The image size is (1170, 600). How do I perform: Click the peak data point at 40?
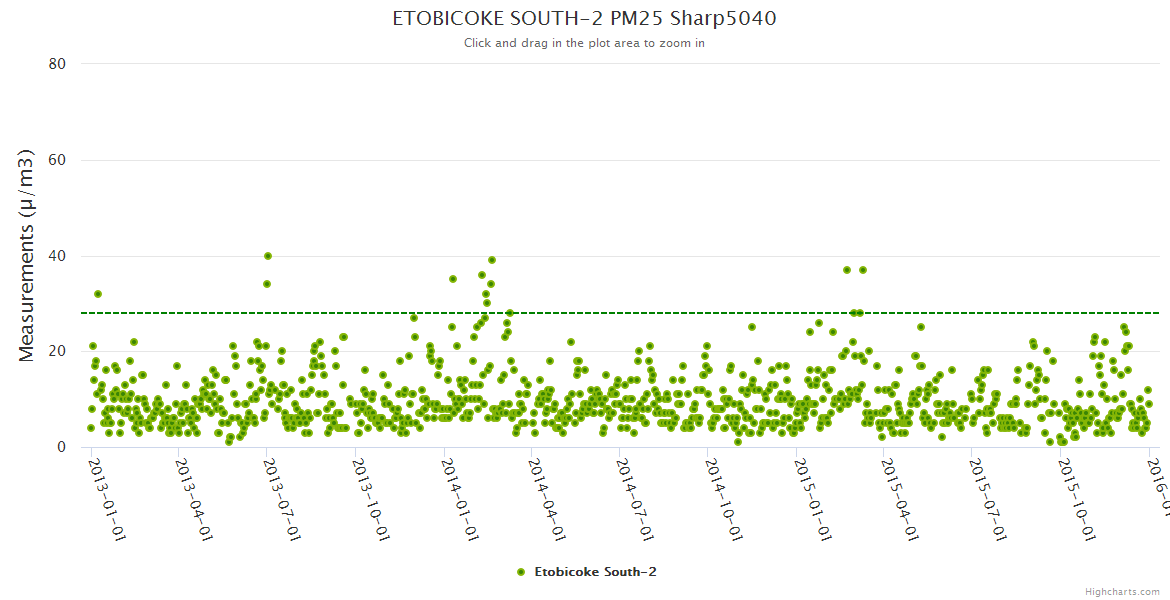tap(268, 256)
